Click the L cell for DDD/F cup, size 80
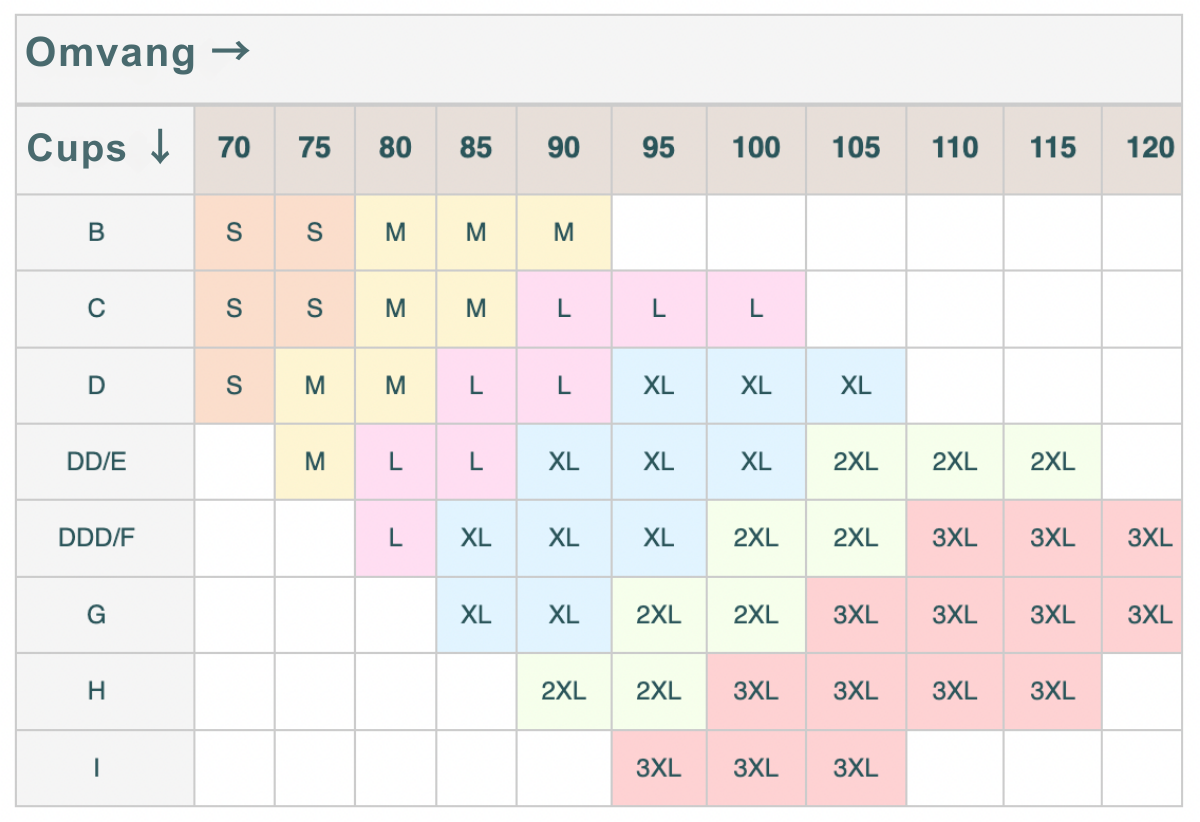1200x822 pixels. 395,538
